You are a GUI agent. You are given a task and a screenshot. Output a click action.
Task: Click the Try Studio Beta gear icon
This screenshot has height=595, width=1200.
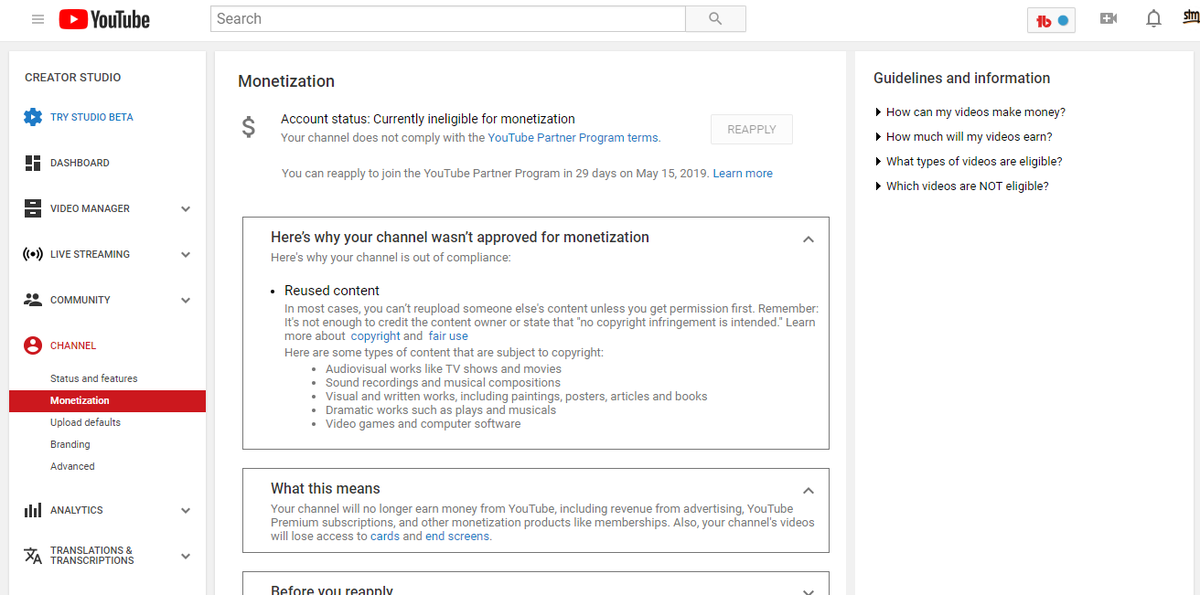(x=33, y=117)
